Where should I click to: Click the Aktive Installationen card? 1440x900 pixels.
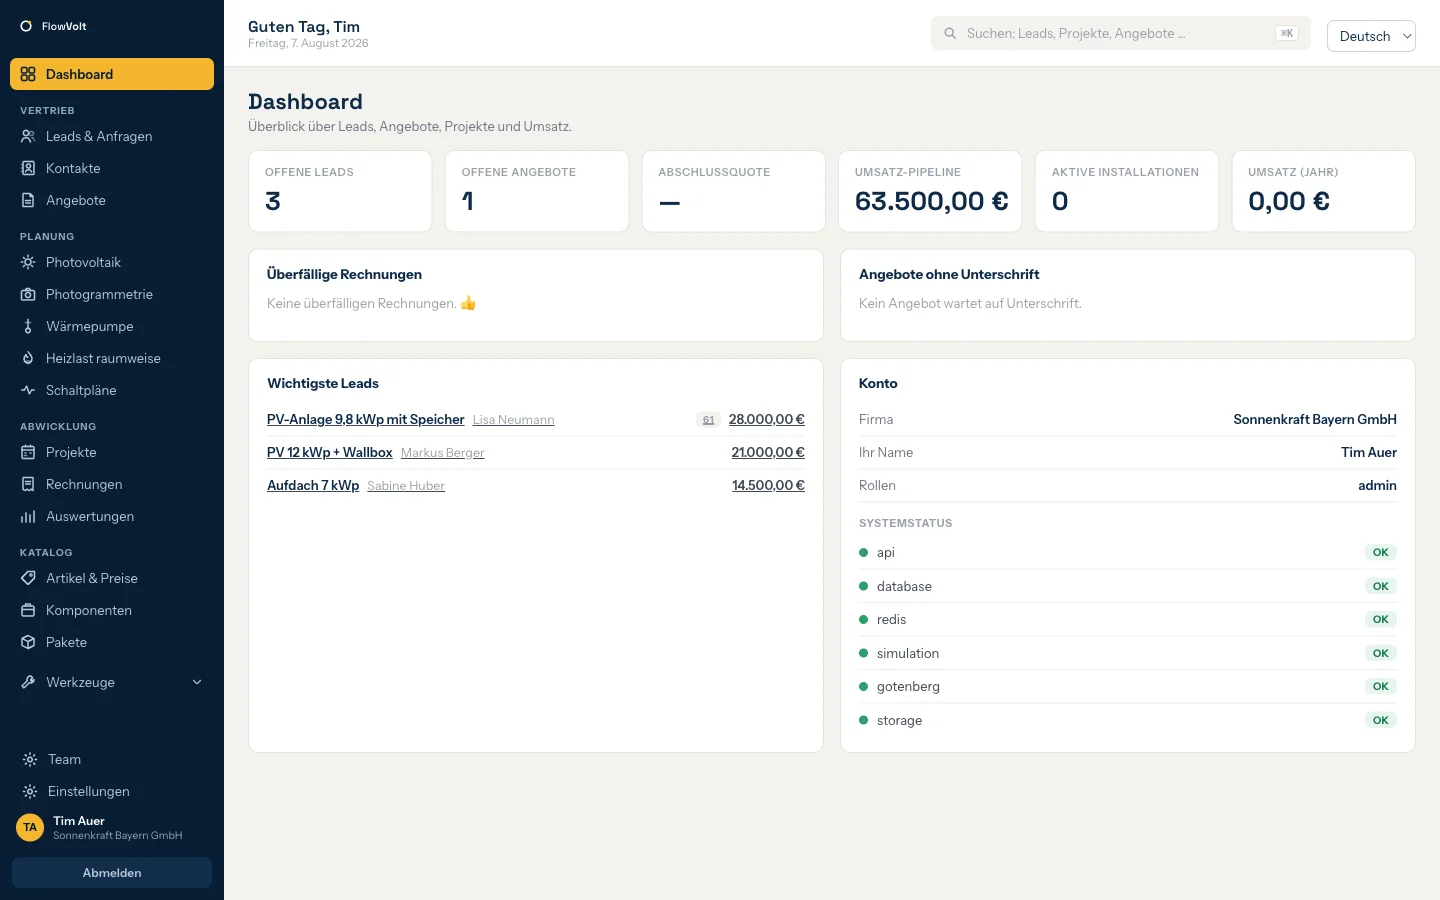point(1127,191)
